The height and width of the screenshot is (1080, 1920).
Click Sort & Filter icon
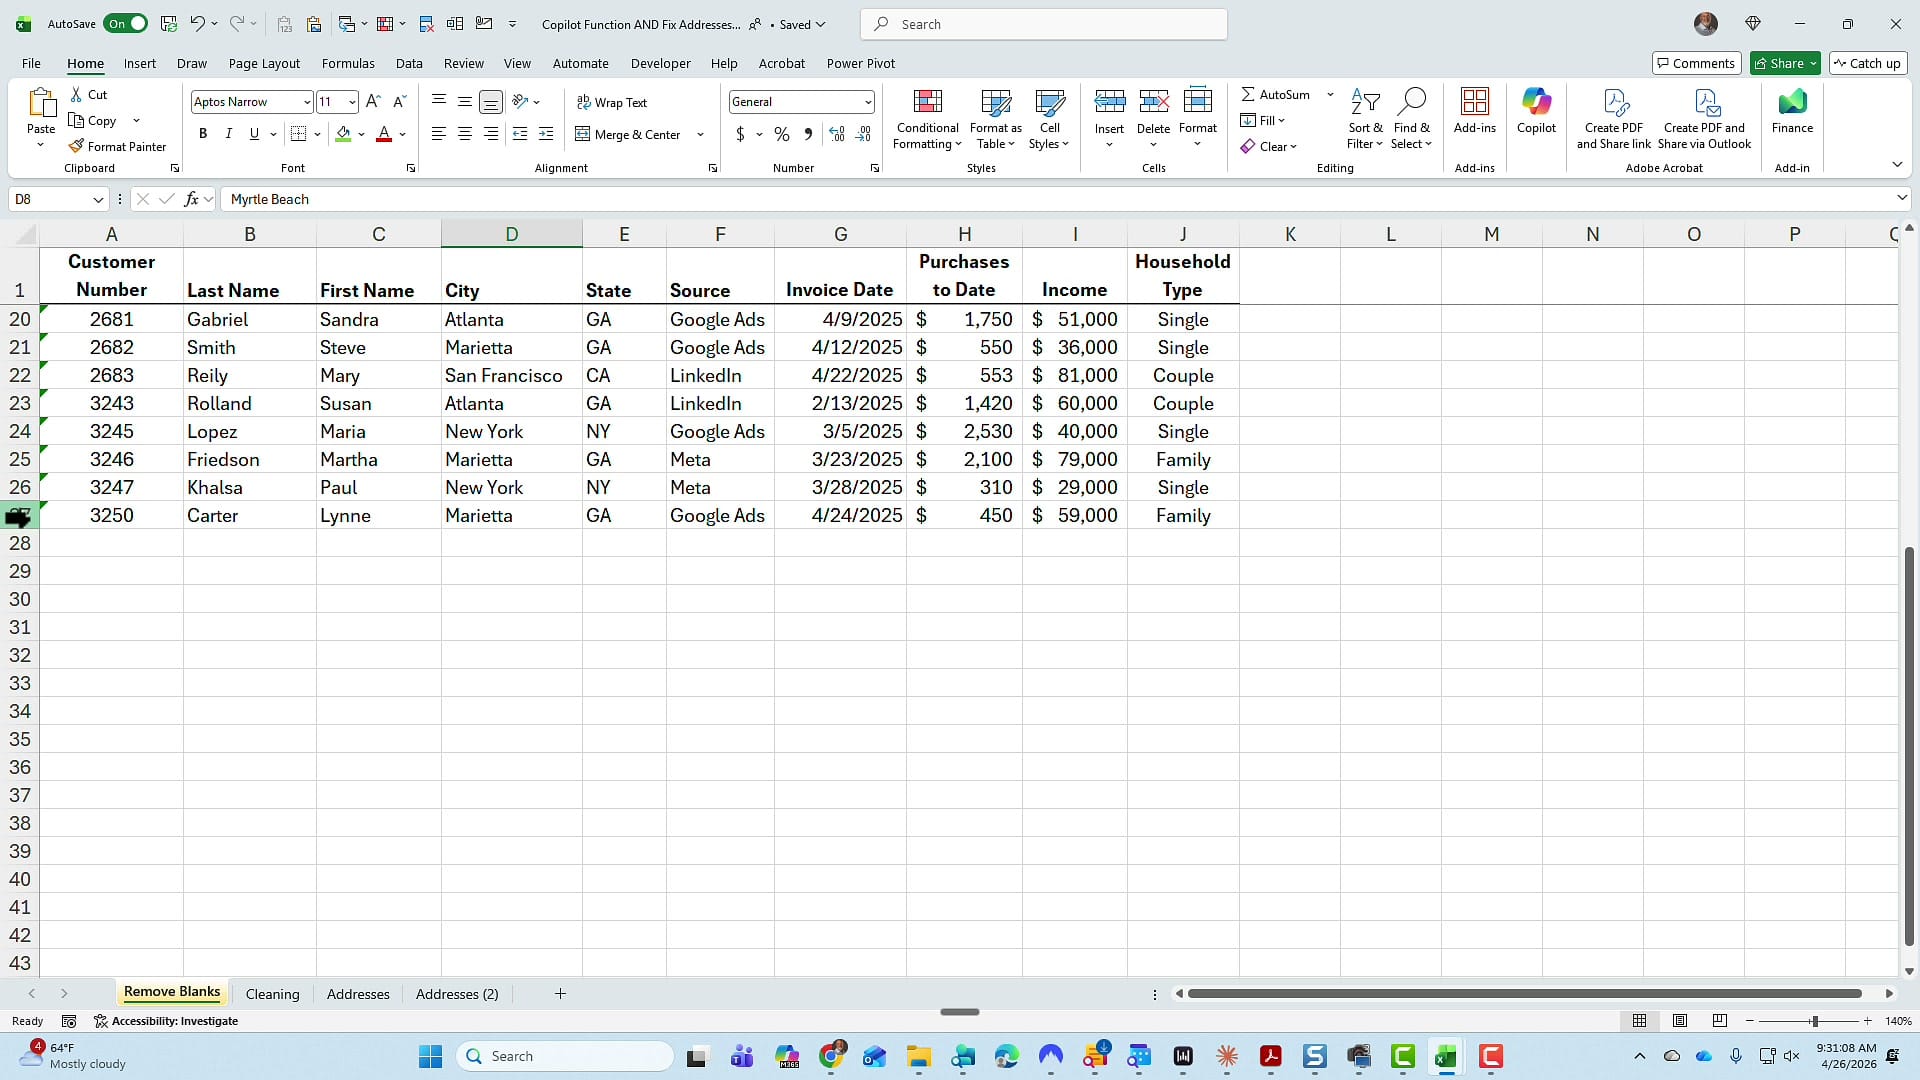(x=1365, y=118)
